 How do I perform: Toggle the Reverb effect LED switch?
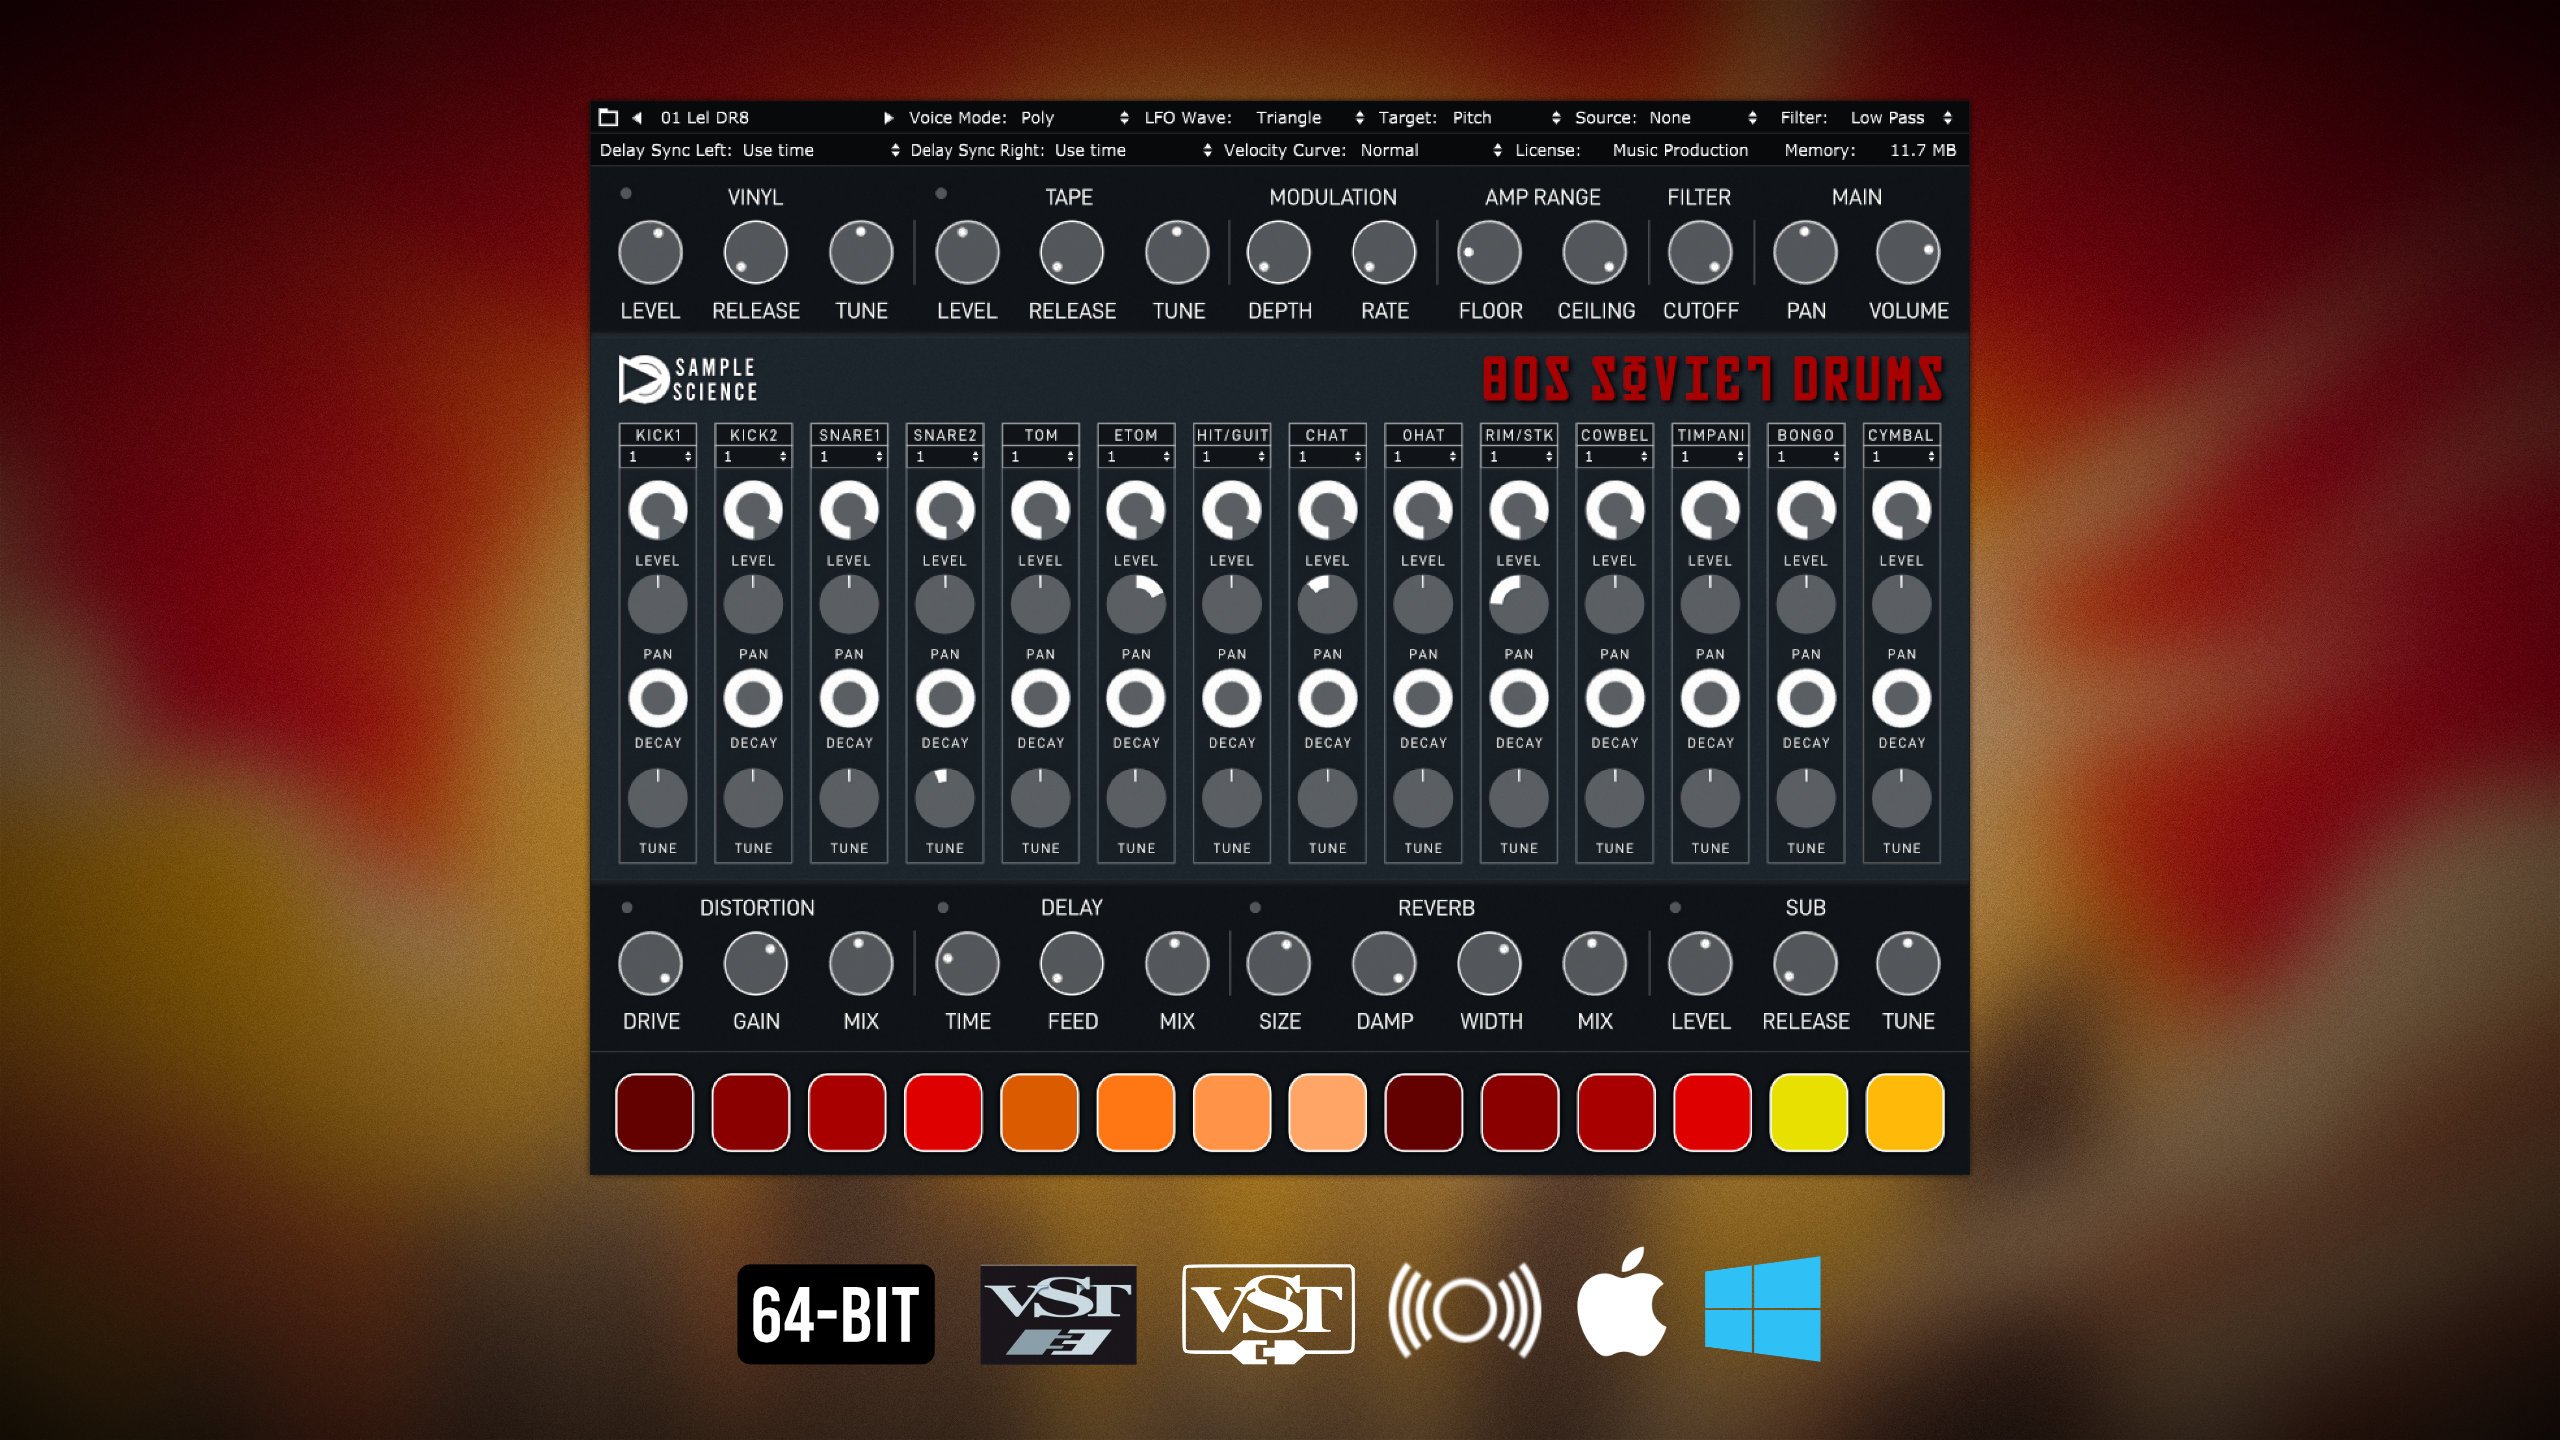click(x=1255, y=907)
